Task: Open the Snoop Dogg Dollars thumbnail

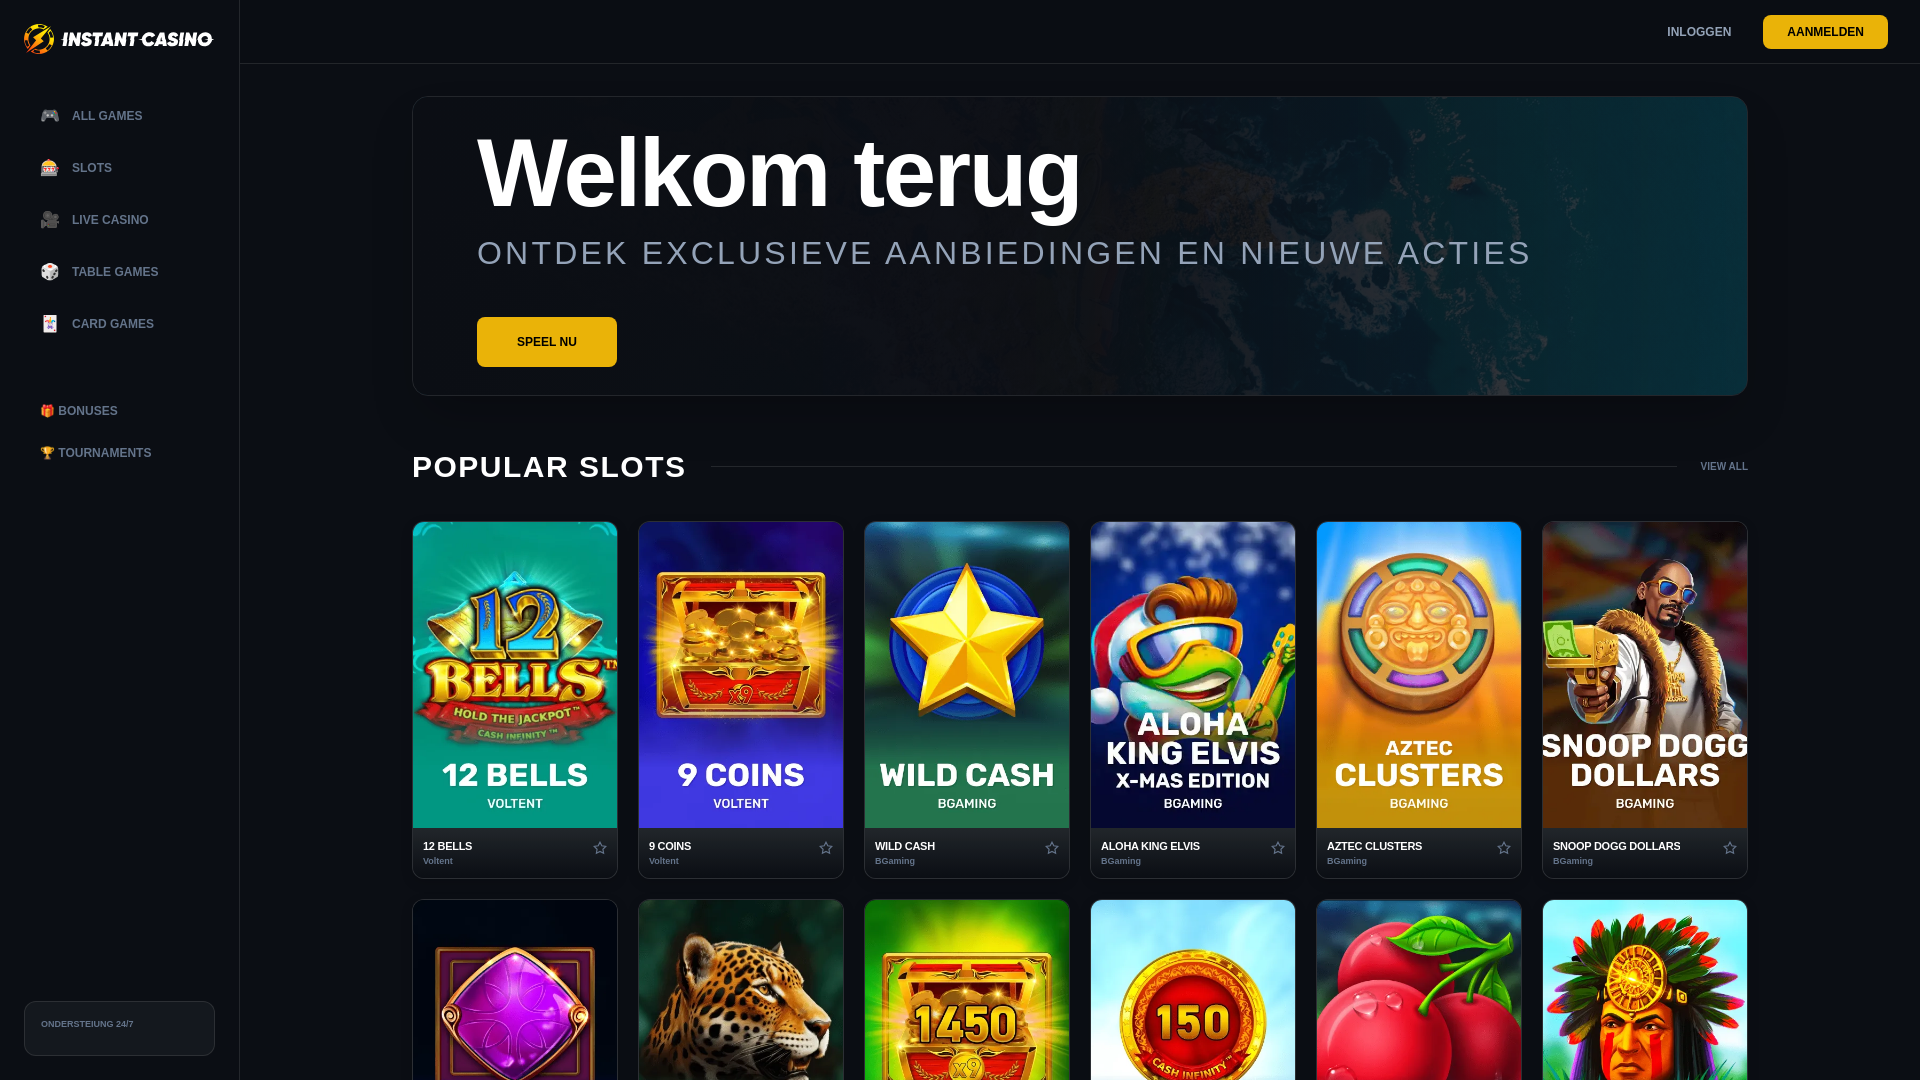Action: pos(1645,675)
